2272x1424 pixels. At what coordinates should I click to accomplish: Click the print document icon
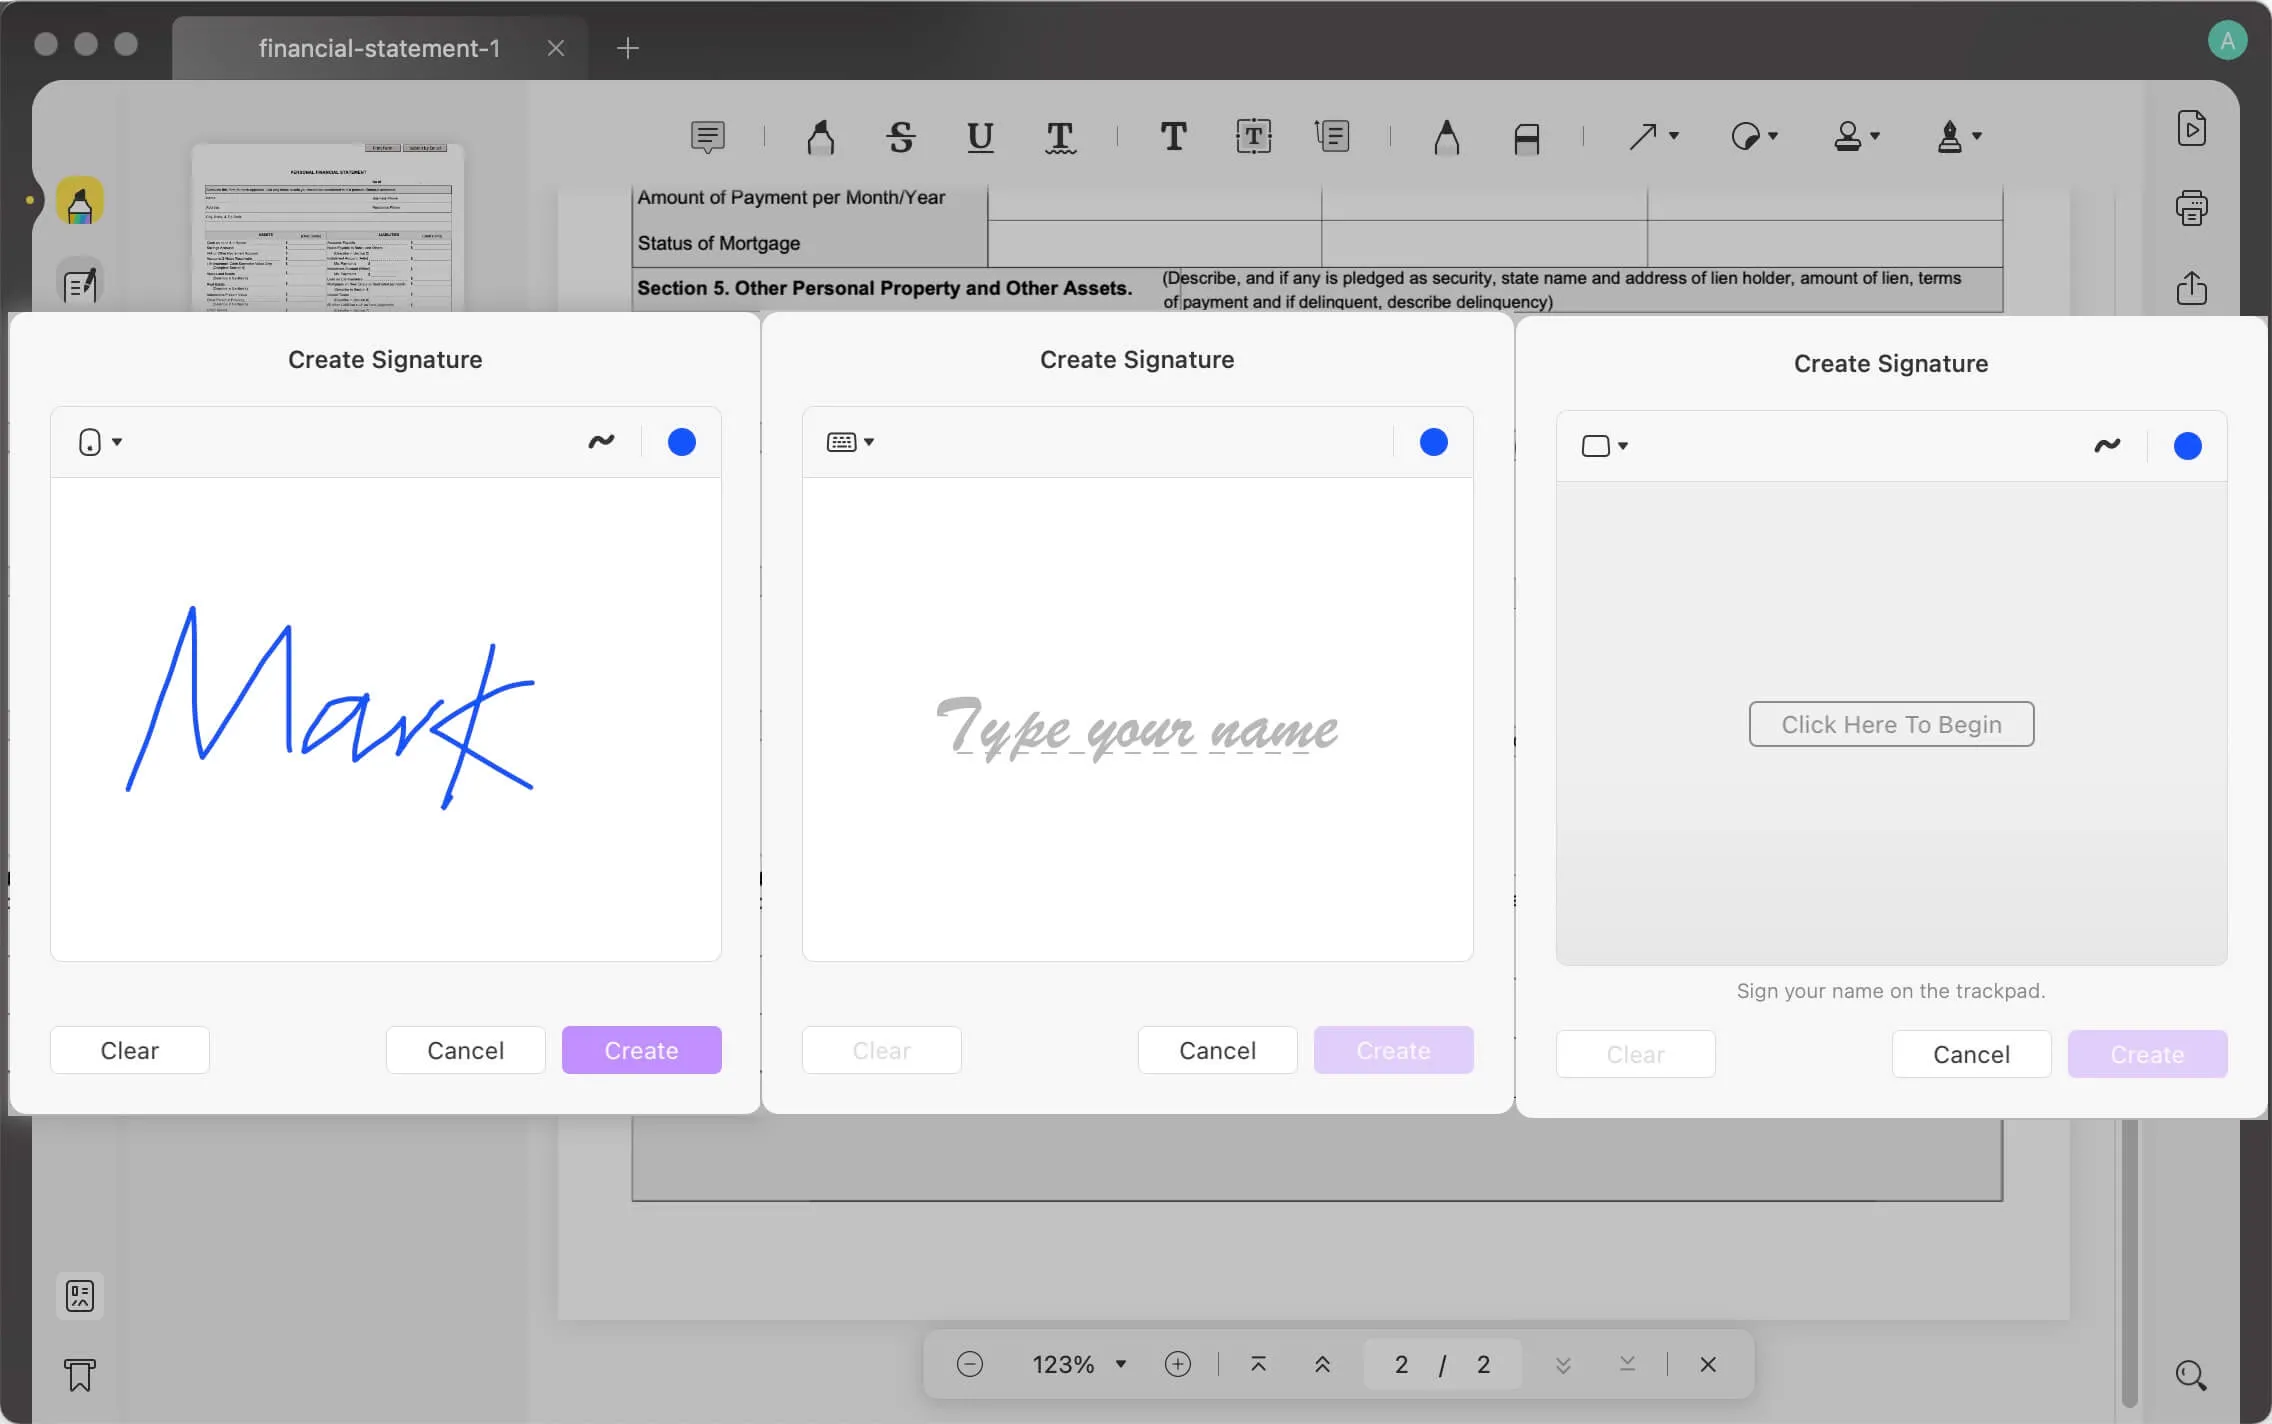pos(2192,208)
